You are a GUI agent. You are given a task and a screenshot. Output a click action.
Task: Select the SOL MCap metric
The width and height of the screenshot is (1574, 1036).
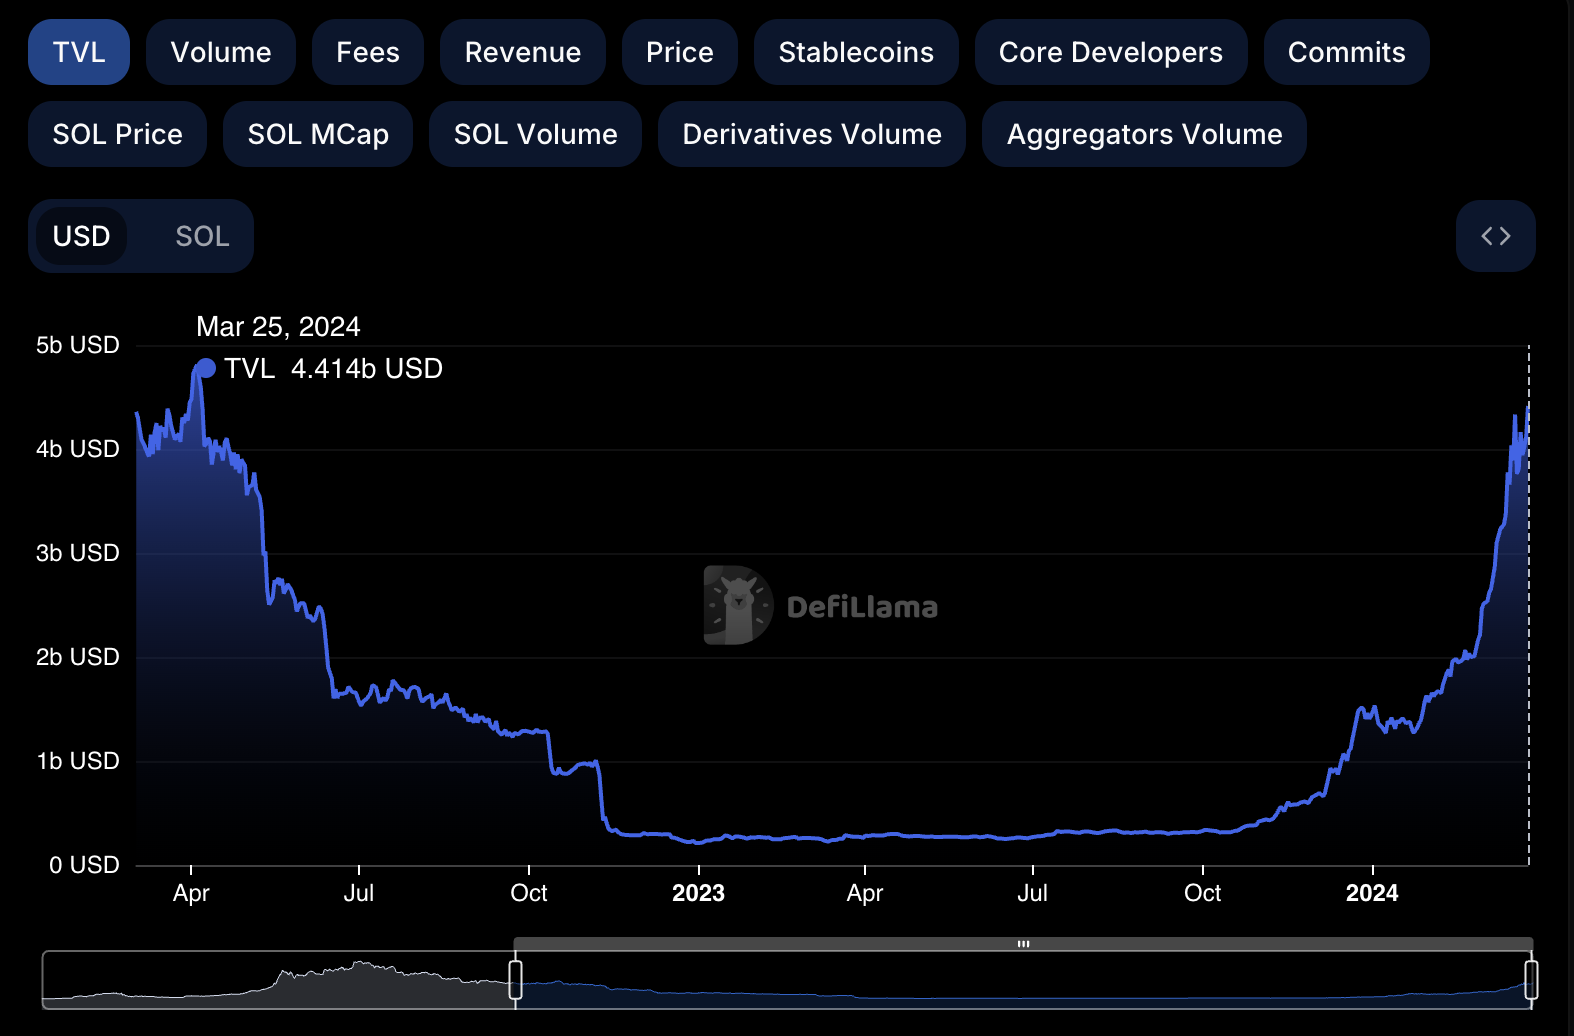coord(318,134)
